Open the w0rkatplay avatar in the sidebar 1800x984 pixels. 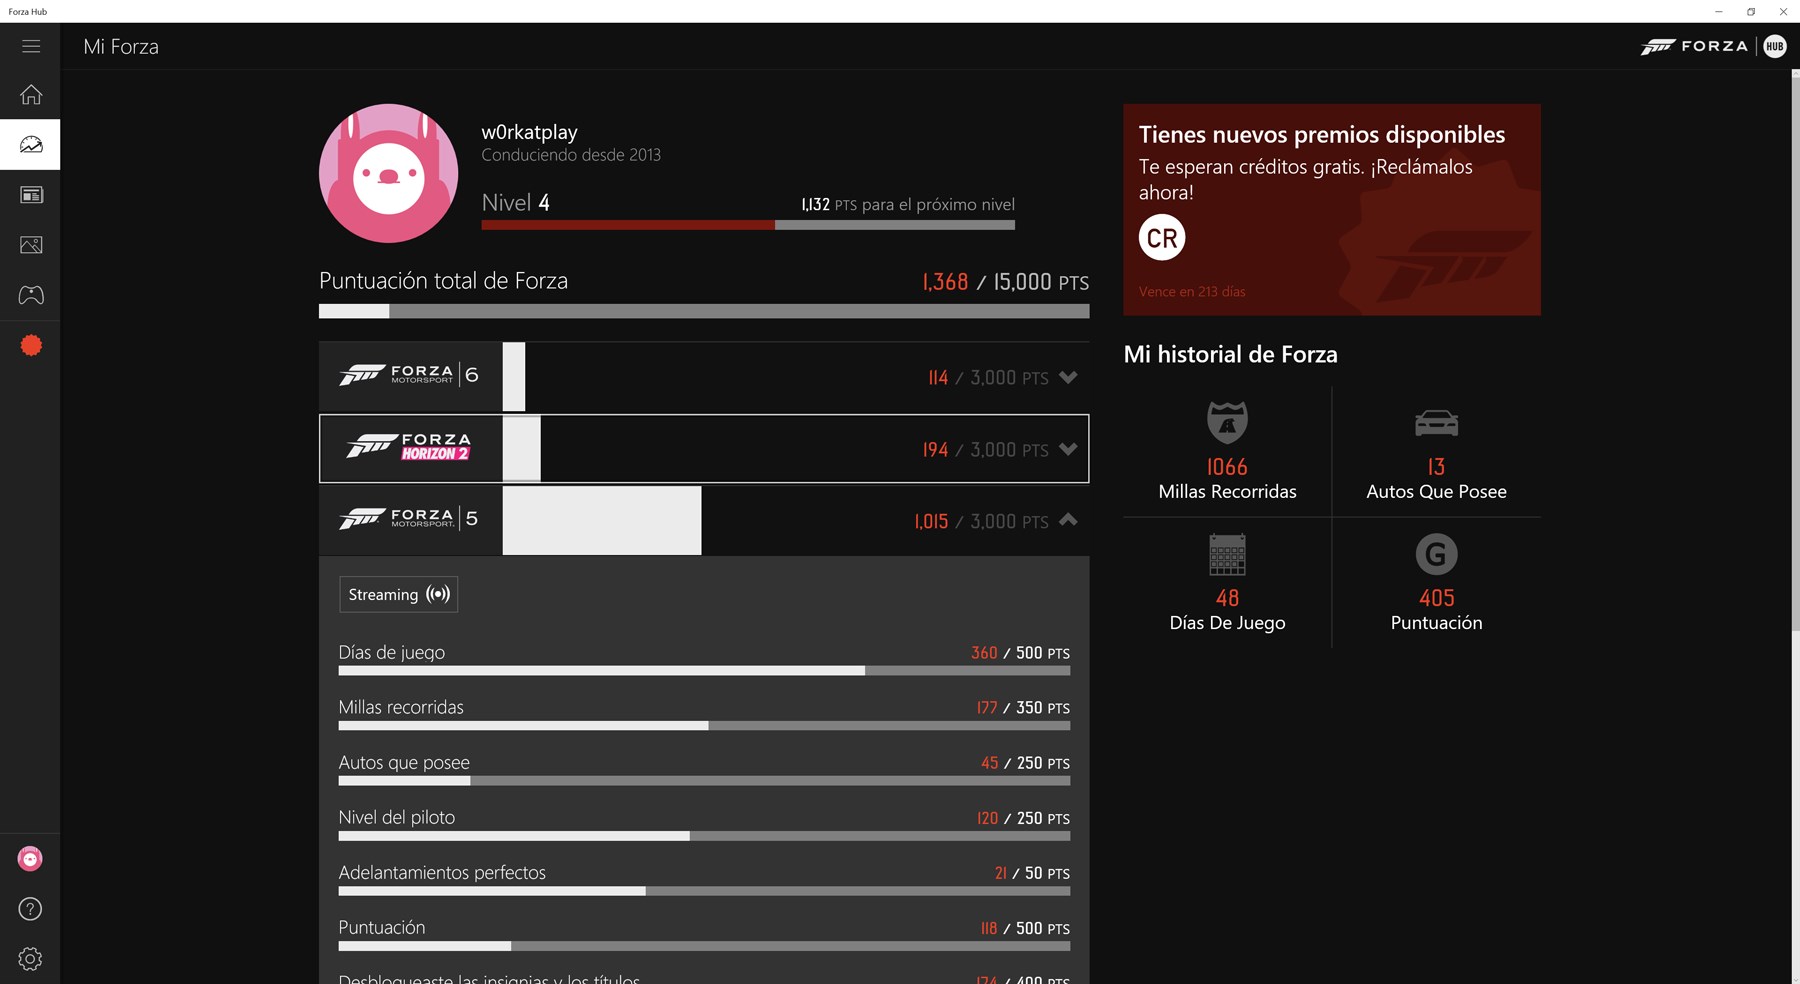(x=31, y=858)
